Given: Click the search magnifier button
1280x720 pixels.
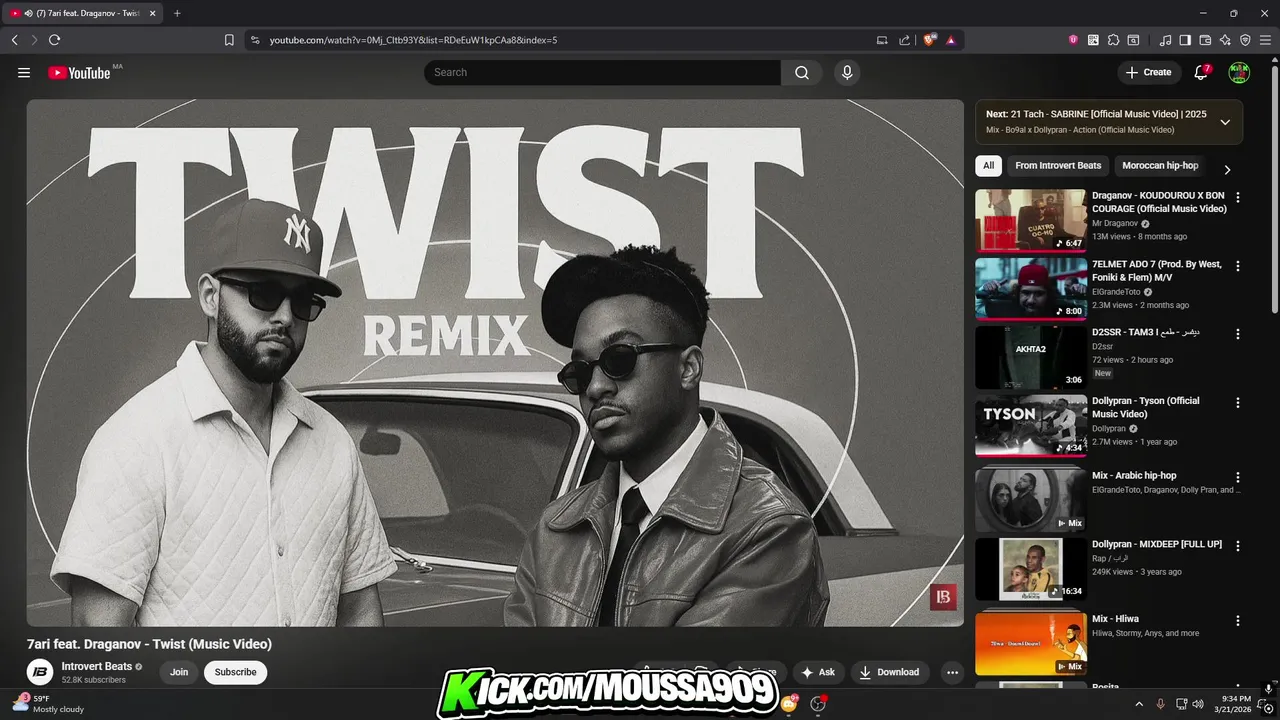Looking at the screenshot, I should point(802,72).
